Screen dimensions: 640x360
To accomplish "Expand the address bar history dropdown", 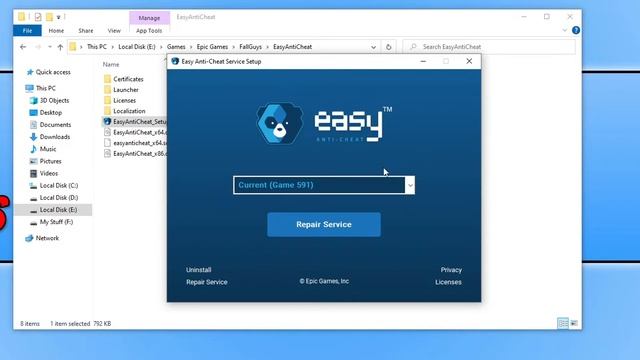I will 373,47.
